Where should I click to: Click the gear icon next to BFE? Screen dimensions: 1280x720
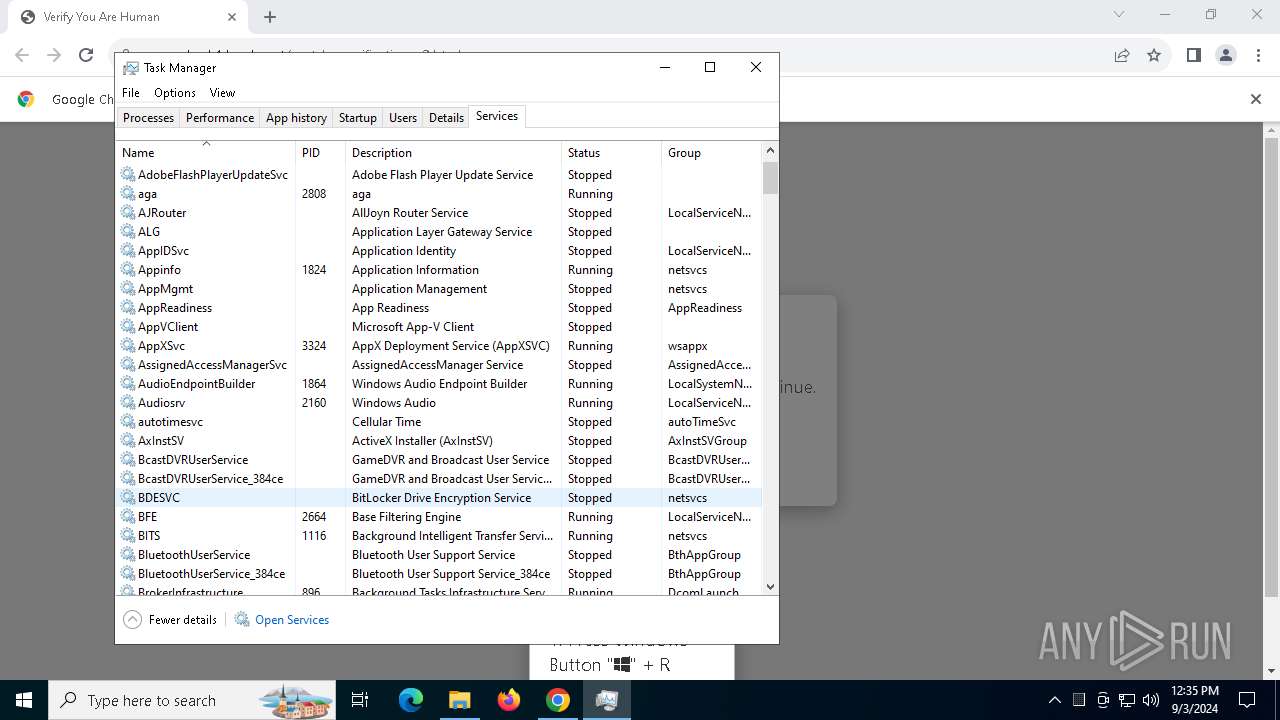[x=128, y=516]
